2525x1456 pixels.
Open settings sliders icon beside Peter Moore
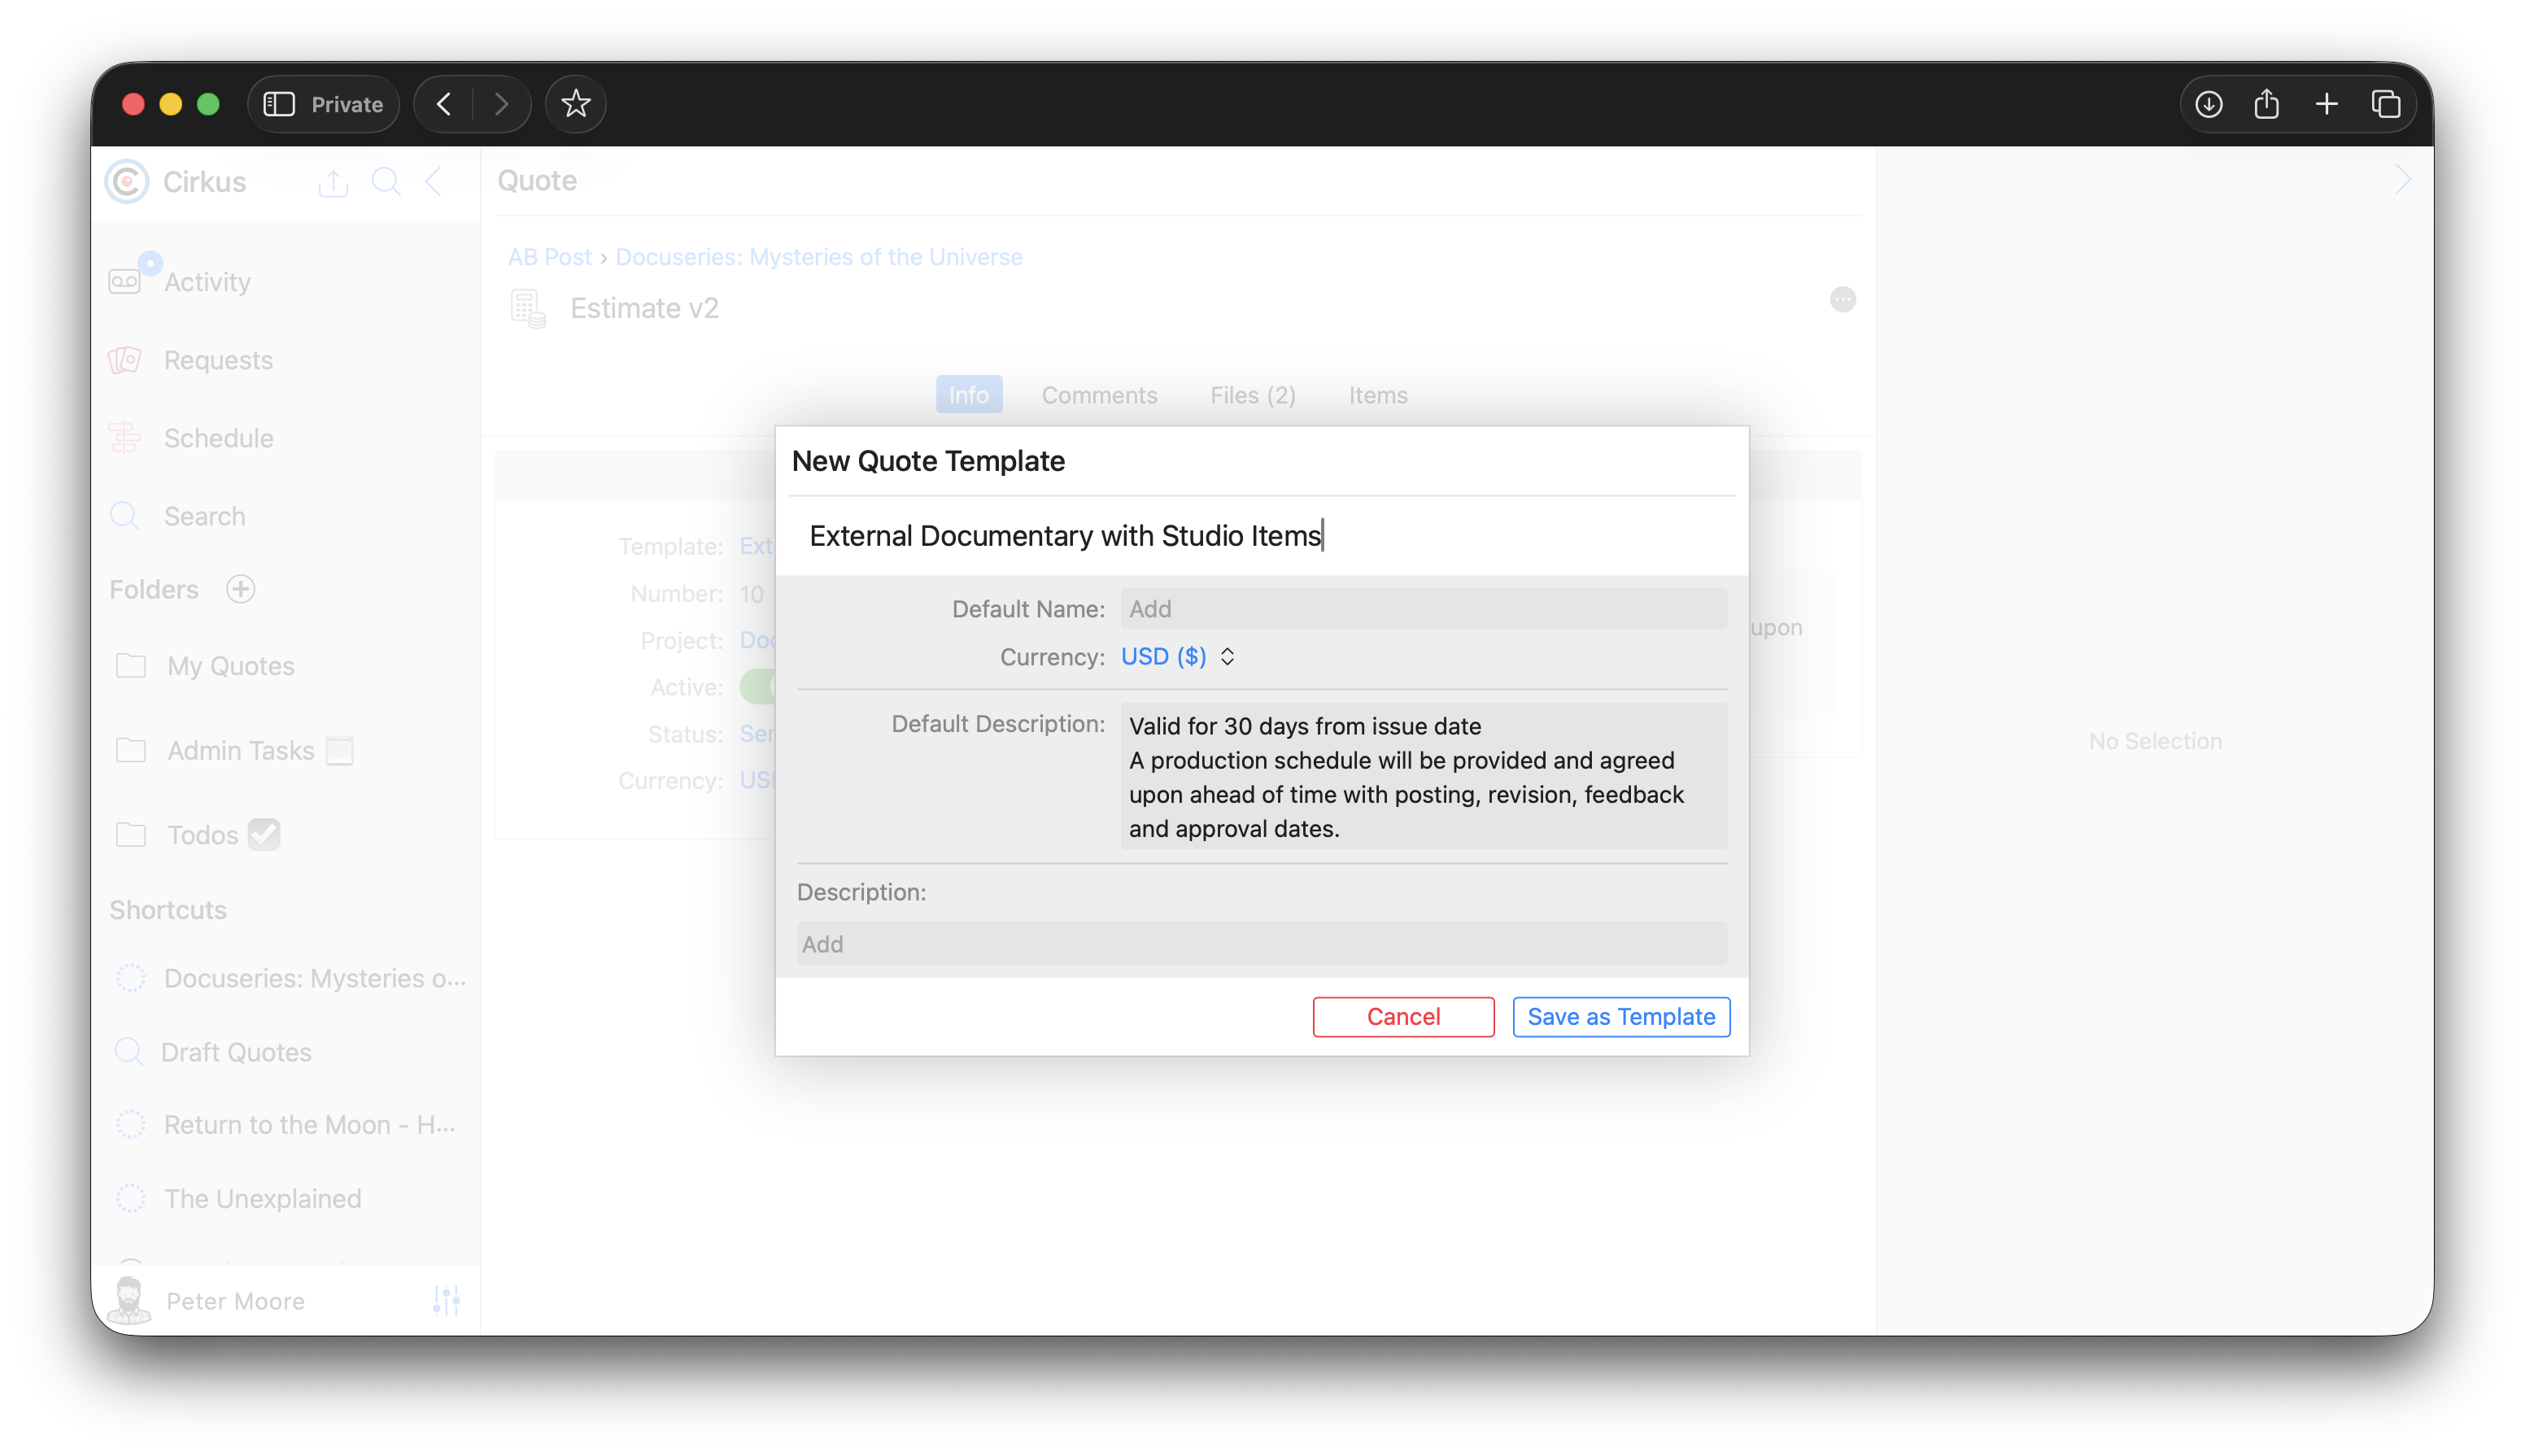446,1300
